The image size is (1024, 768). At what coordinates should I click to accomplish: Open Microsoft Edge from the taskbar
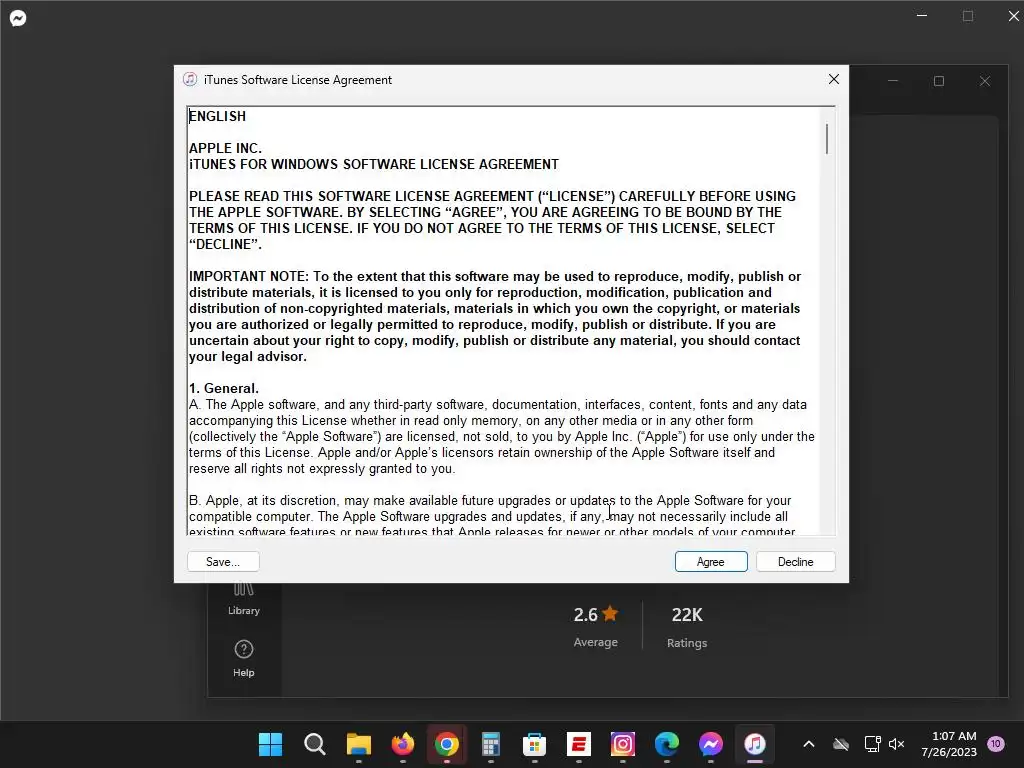667,744
